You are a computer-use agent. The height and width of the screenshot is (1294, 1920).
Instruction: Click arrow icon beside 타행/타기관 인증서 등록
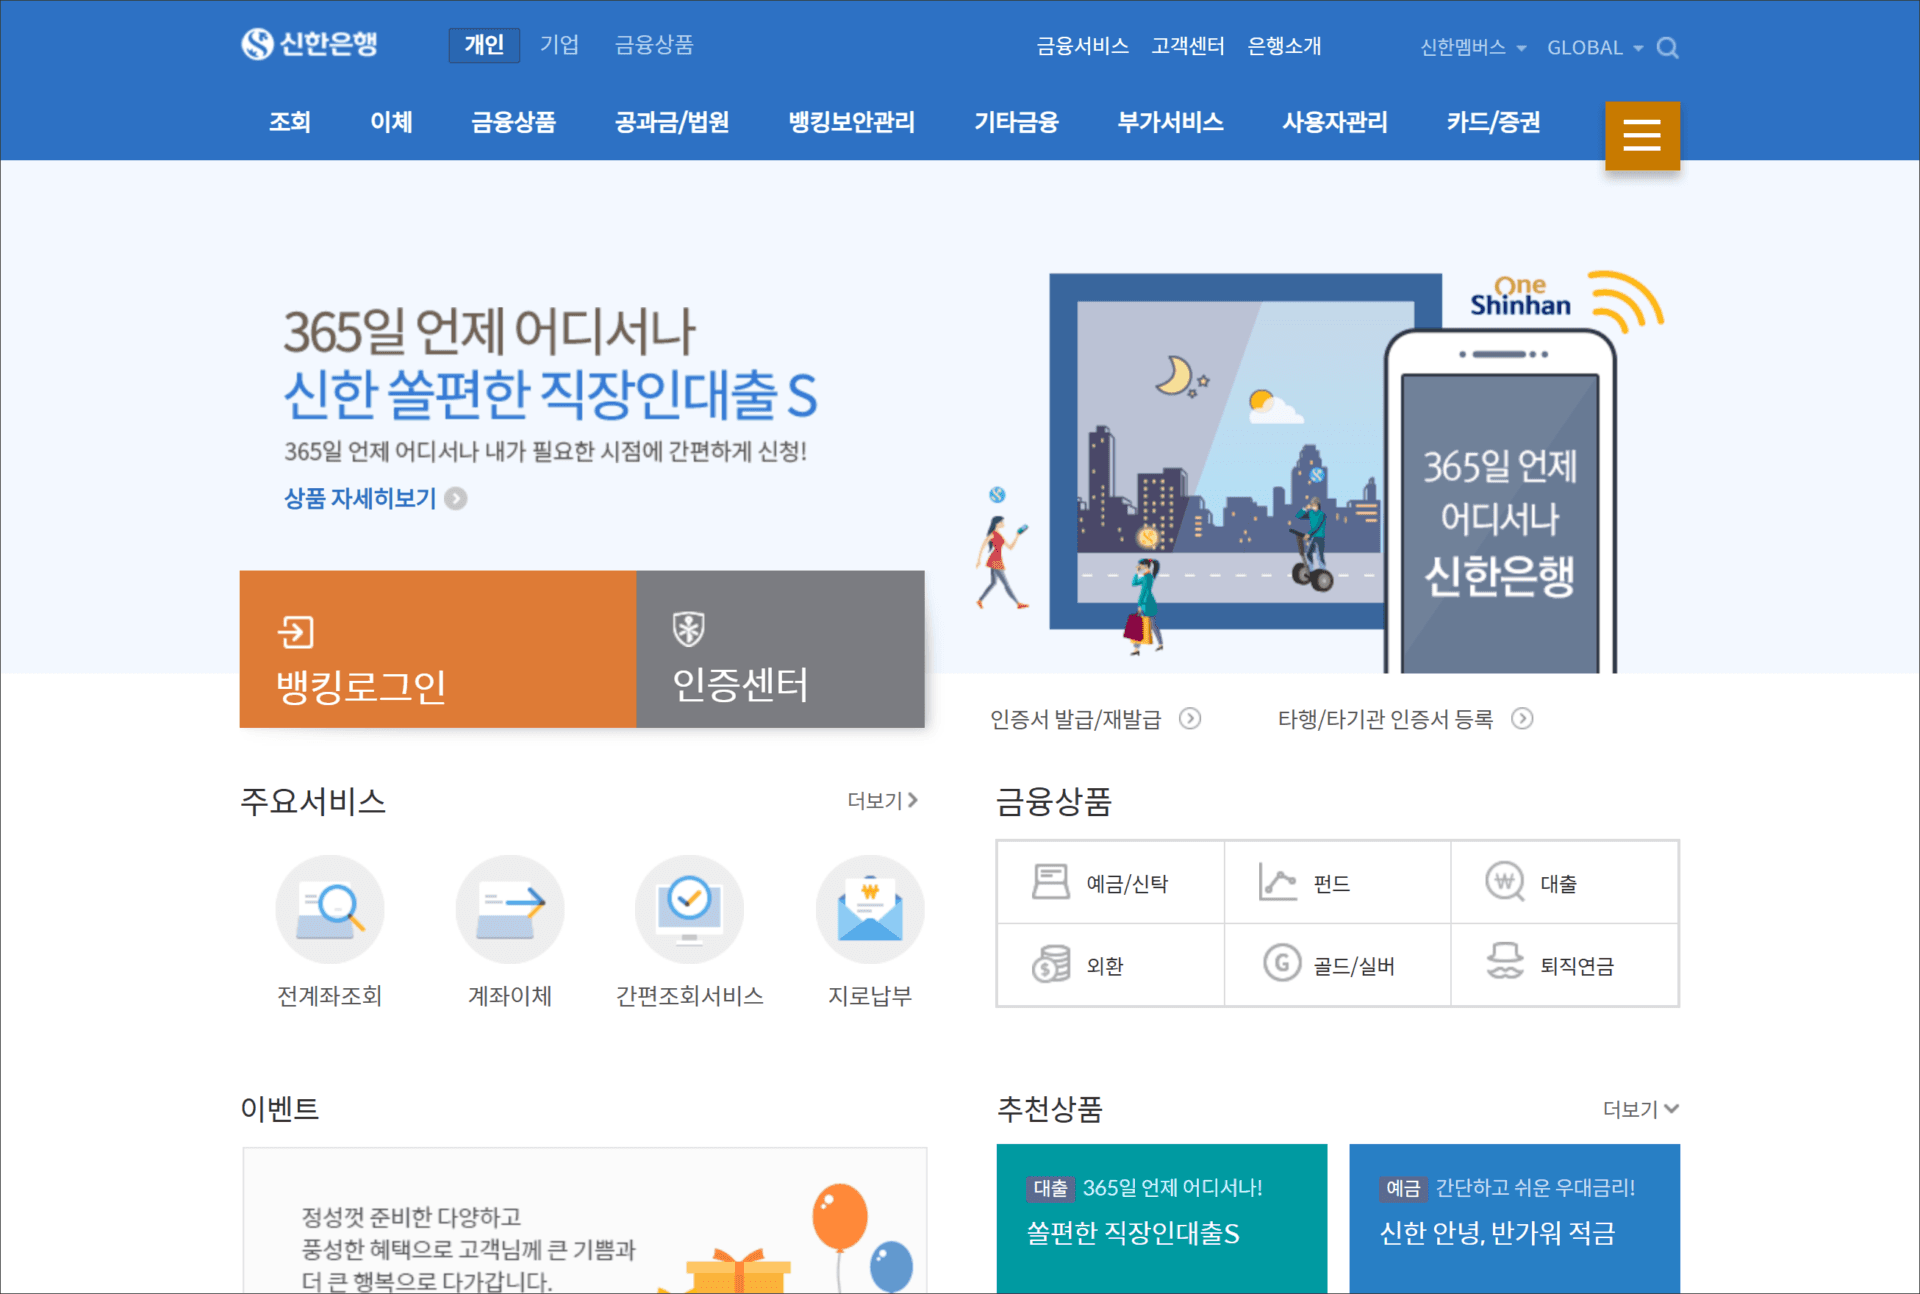[1522, 718]
